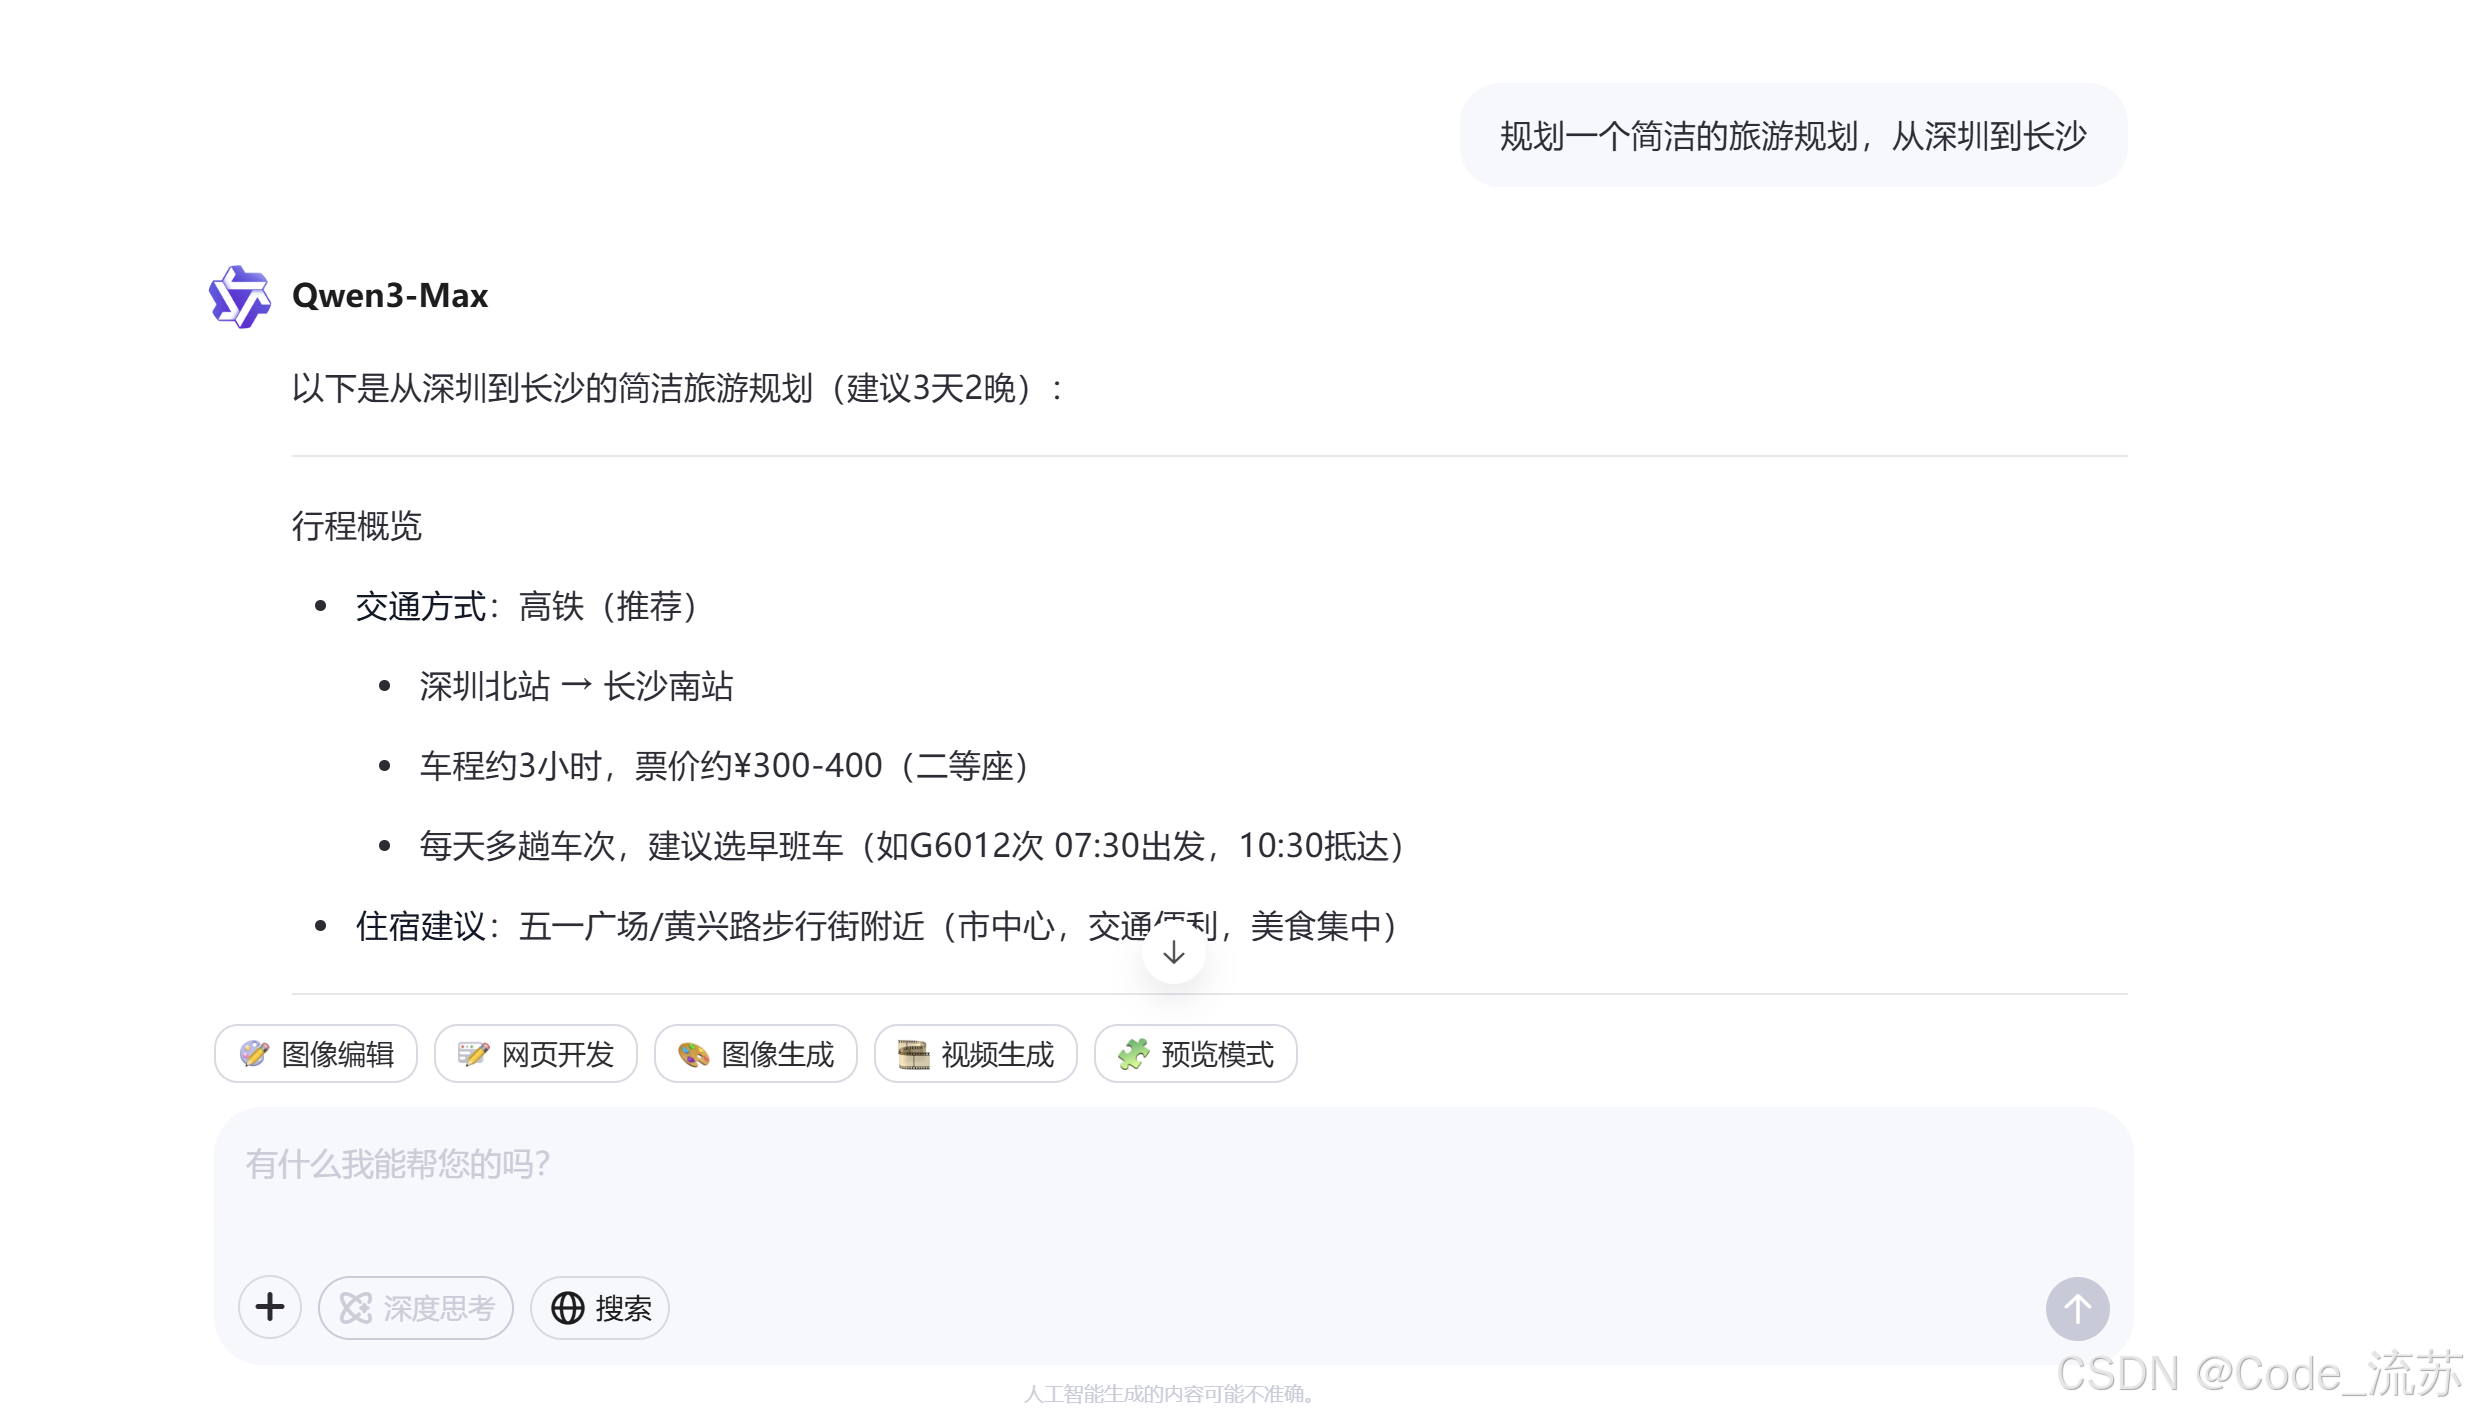
Task: Click the 图像编辑 chip label
Action: pos(337,1054)
